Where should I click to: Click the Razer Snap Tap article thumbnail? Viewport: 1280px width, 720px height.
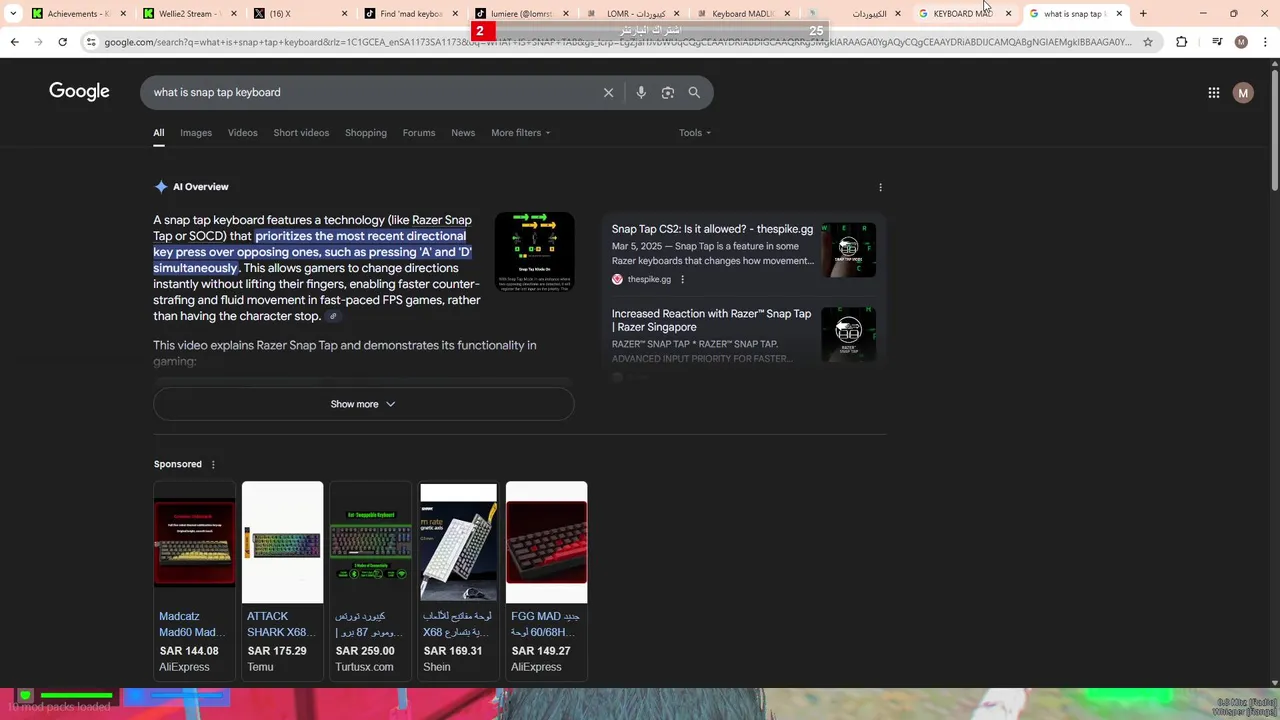pyautogui.click(x=848, y=334)
